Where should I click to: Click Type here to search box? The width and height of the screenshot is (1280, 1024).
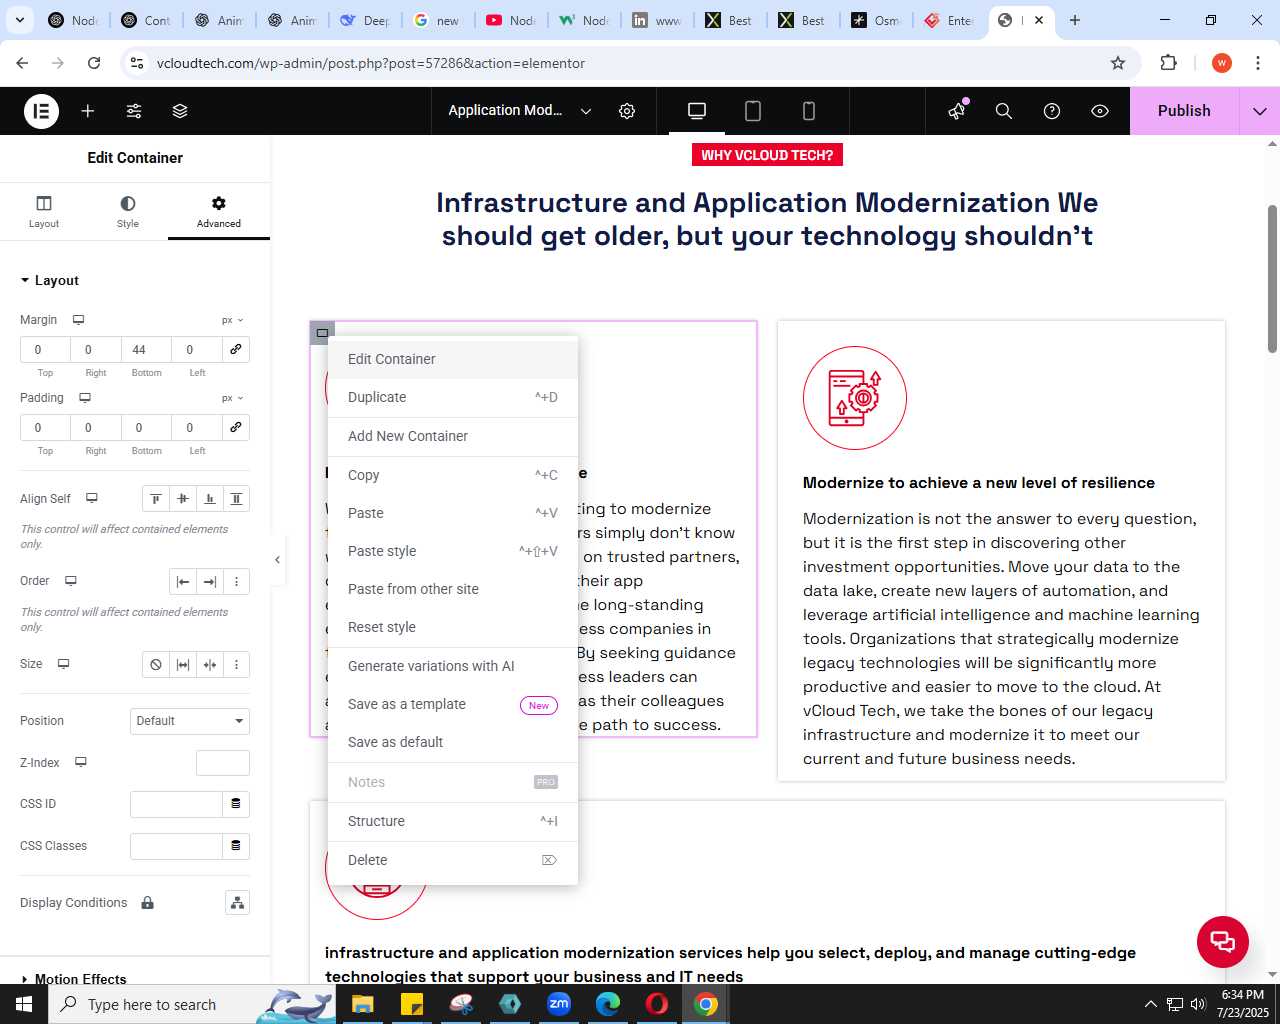click(190, 1004)
